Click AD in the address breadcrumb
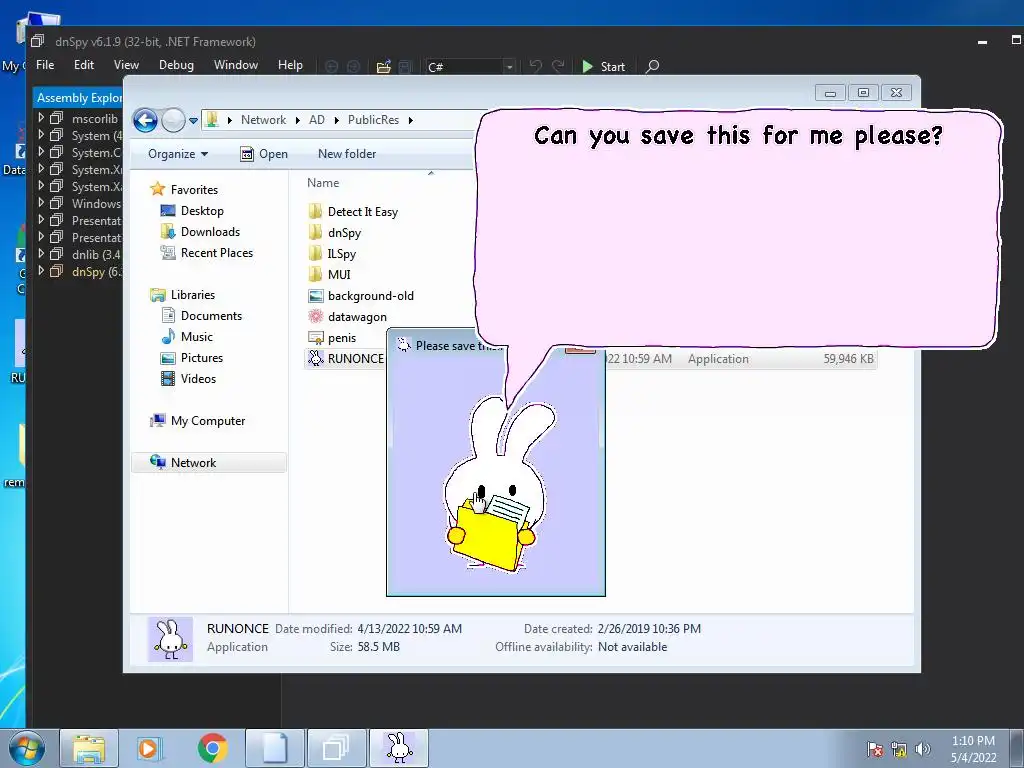This screenshot has width=1024, height=768. (x=317, y=120)
